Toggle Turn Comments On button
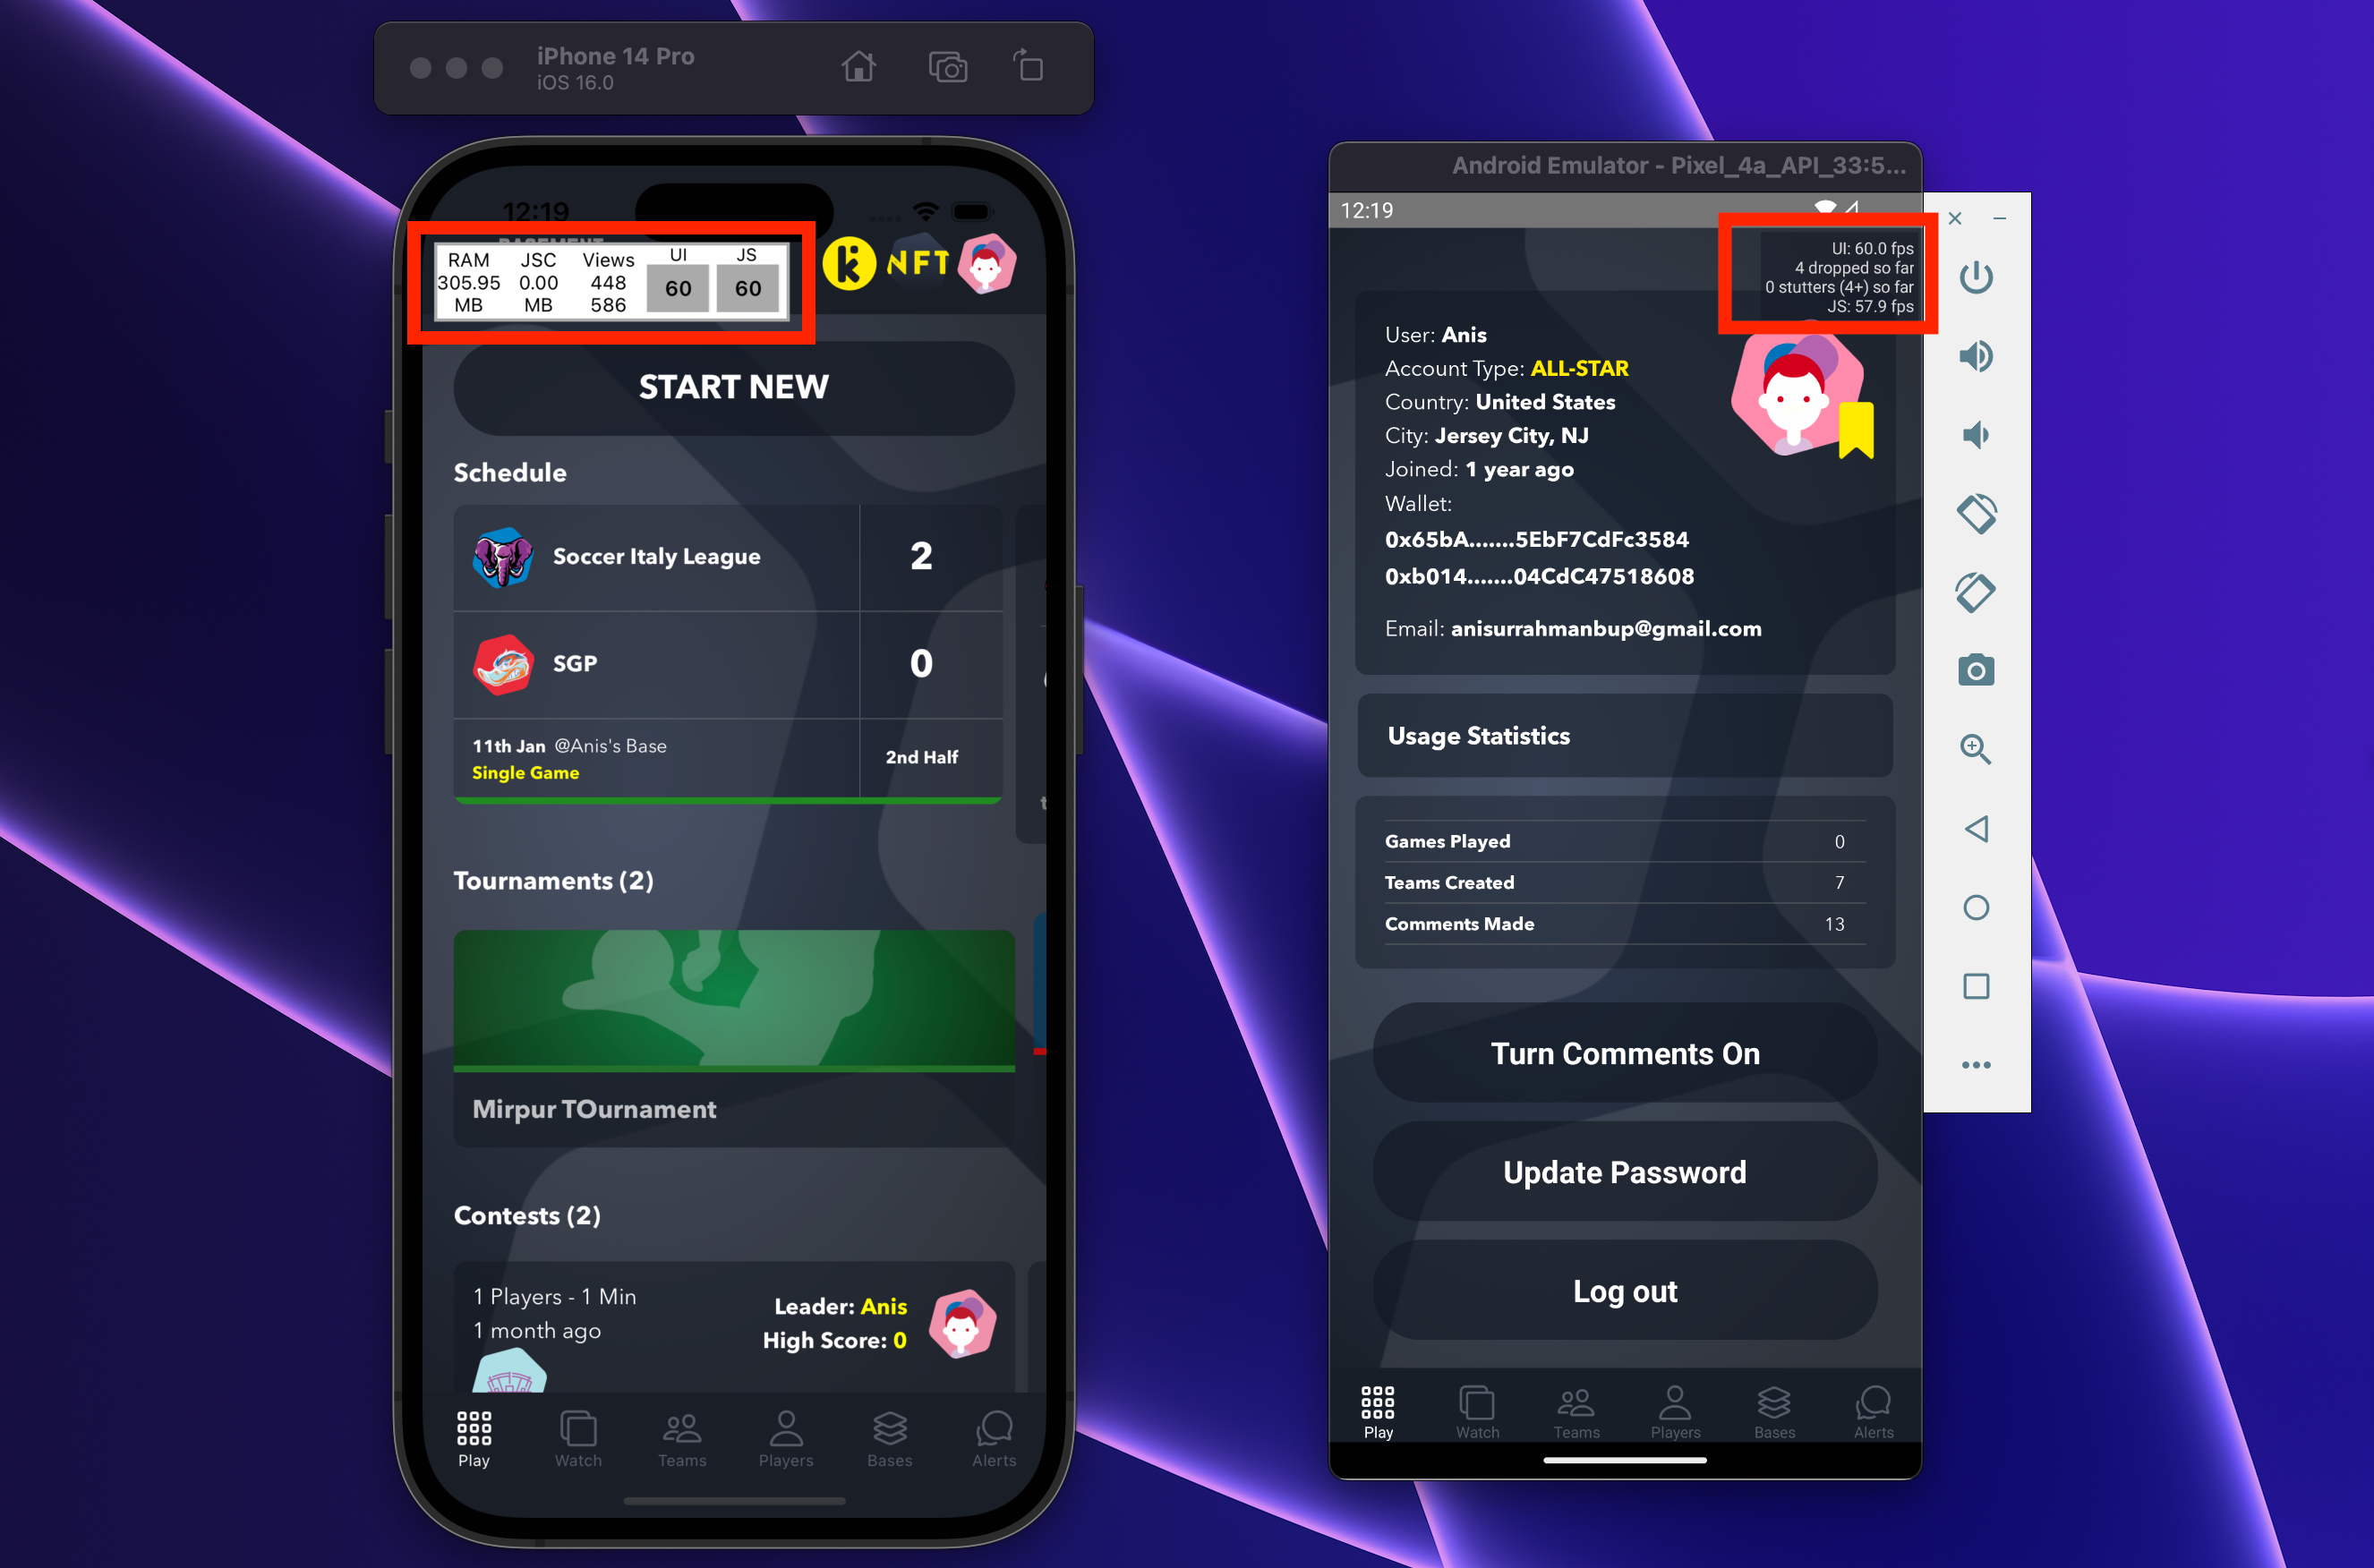2374x1568 pixels. click(x=1622, y=1053)
